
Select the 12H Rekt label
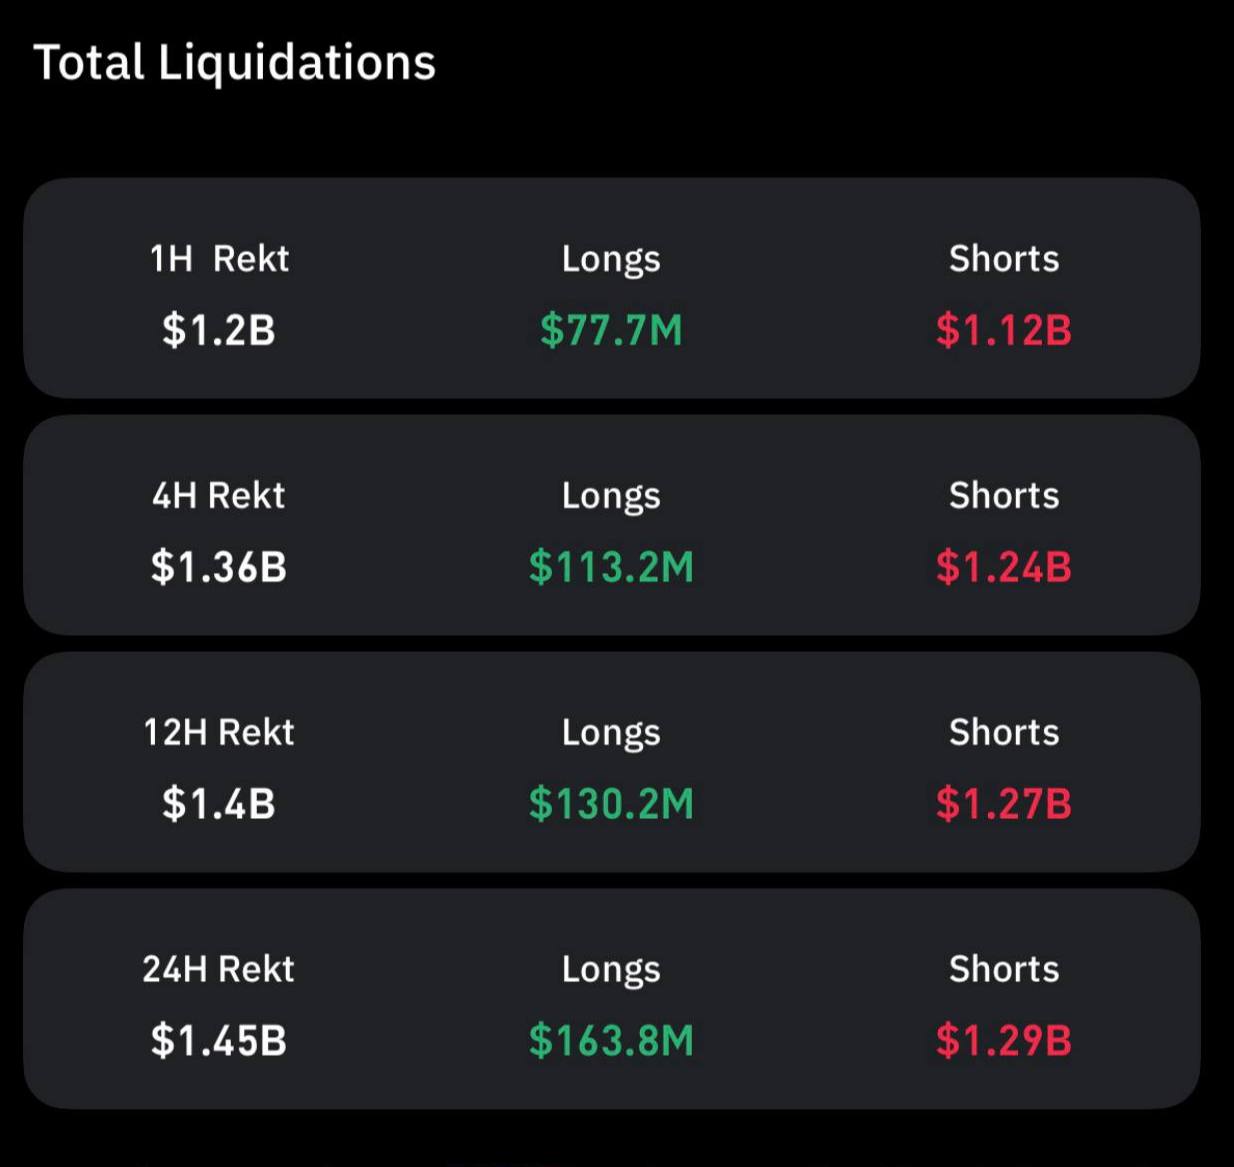pyautogui.click(x=219, y=733)
